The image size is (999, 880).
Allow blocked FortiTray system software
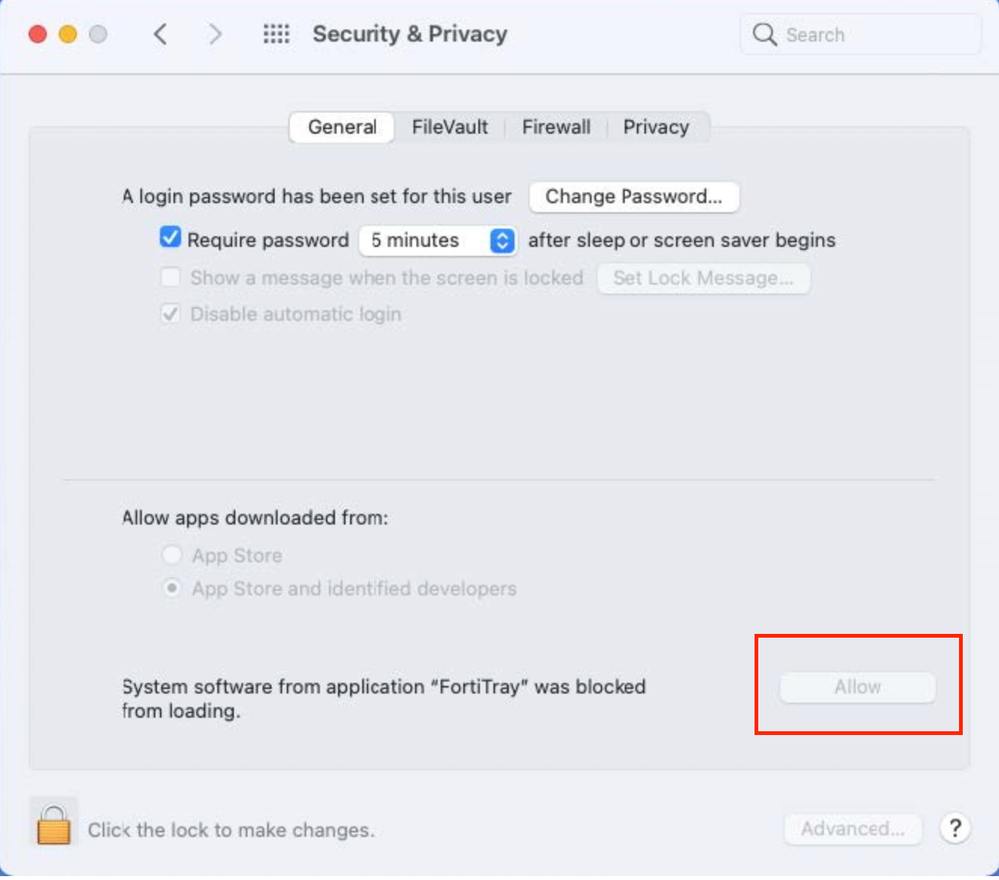click(857, 687)
